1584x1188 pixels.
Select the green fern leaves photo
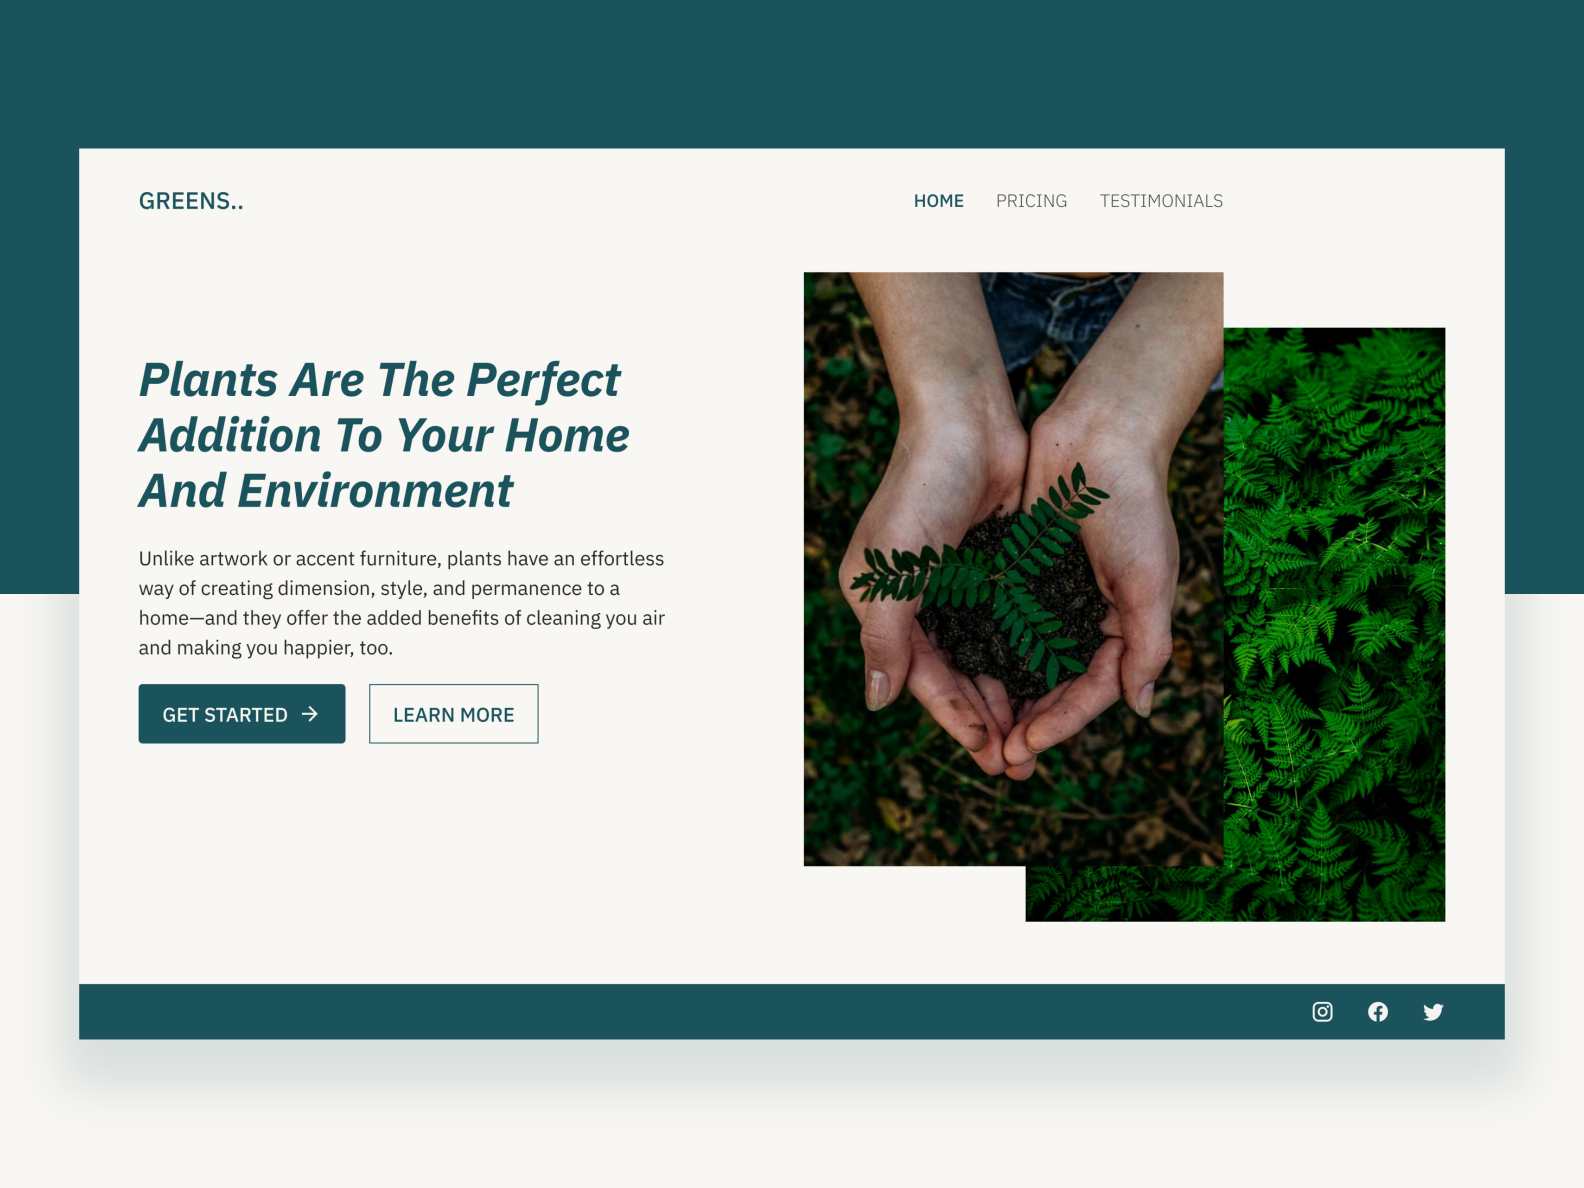[x=1335, y=625]
